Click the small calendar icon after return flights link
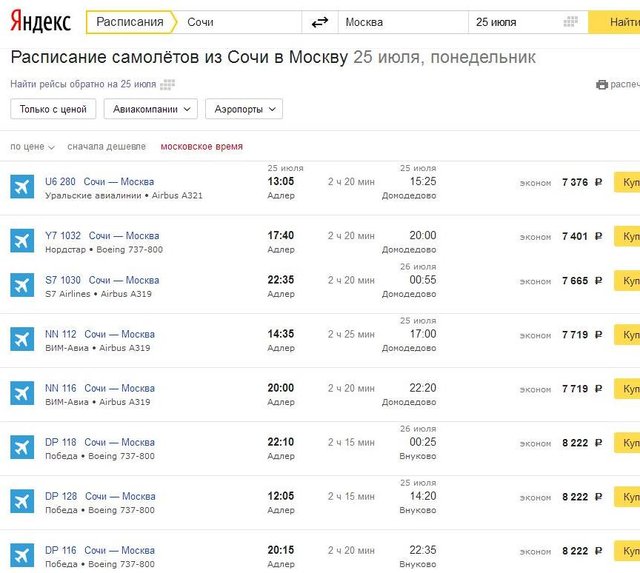The image size is (640, 573). tap(168, 85)
